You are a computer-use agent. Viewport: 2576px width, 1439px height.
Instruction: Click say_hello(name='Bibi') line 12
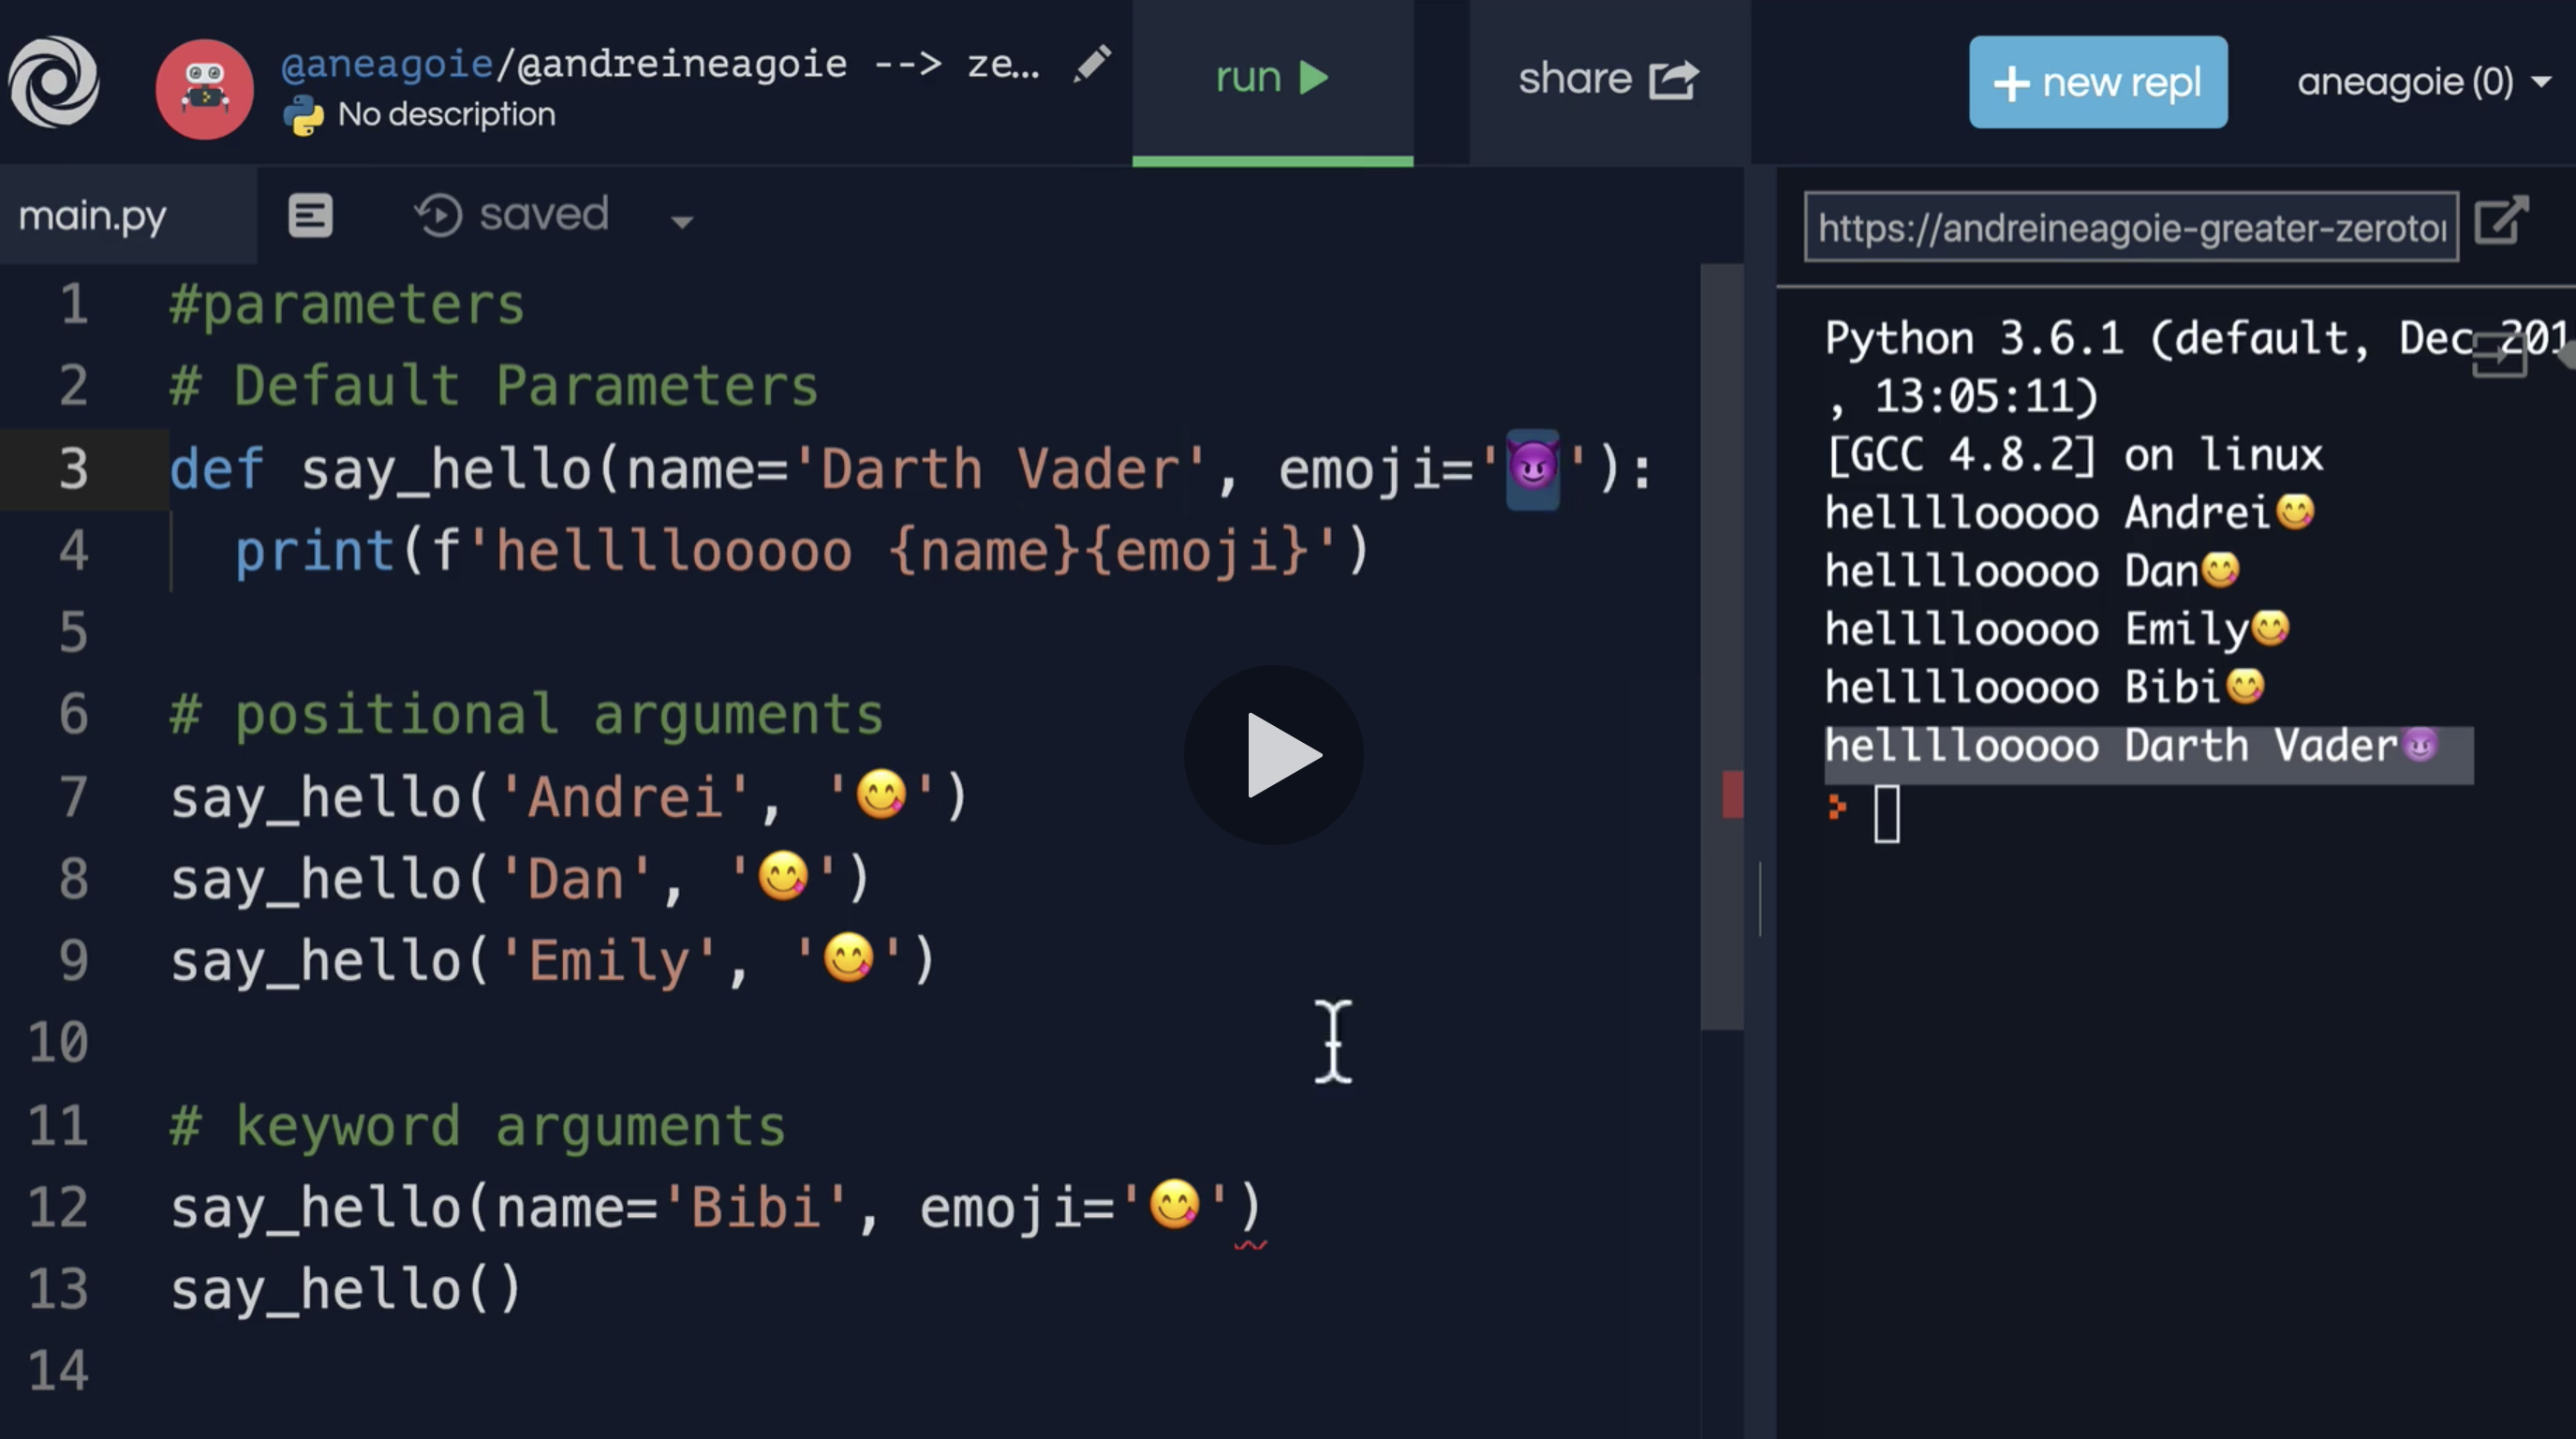click(x=717, y=1207)
